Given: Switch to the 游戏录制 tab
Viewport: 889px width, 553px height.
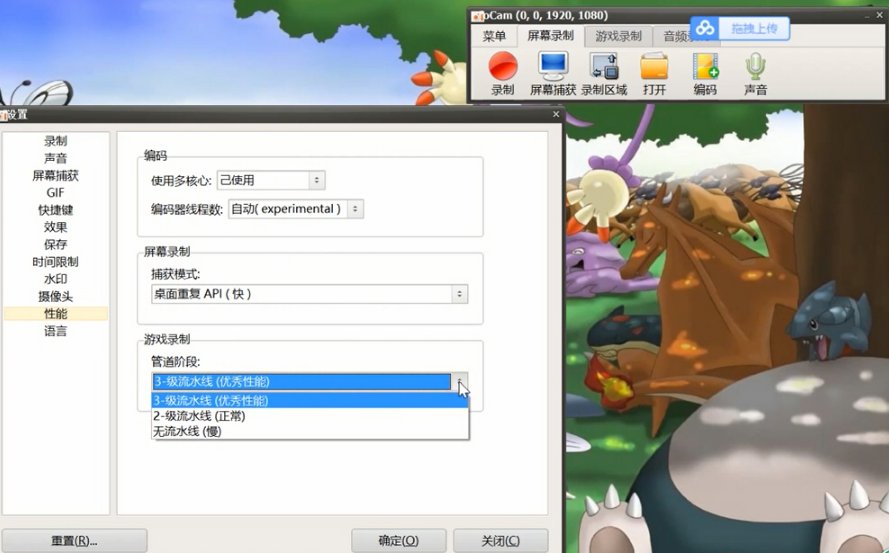Looking at the screenshot, I should coord(618,36).
